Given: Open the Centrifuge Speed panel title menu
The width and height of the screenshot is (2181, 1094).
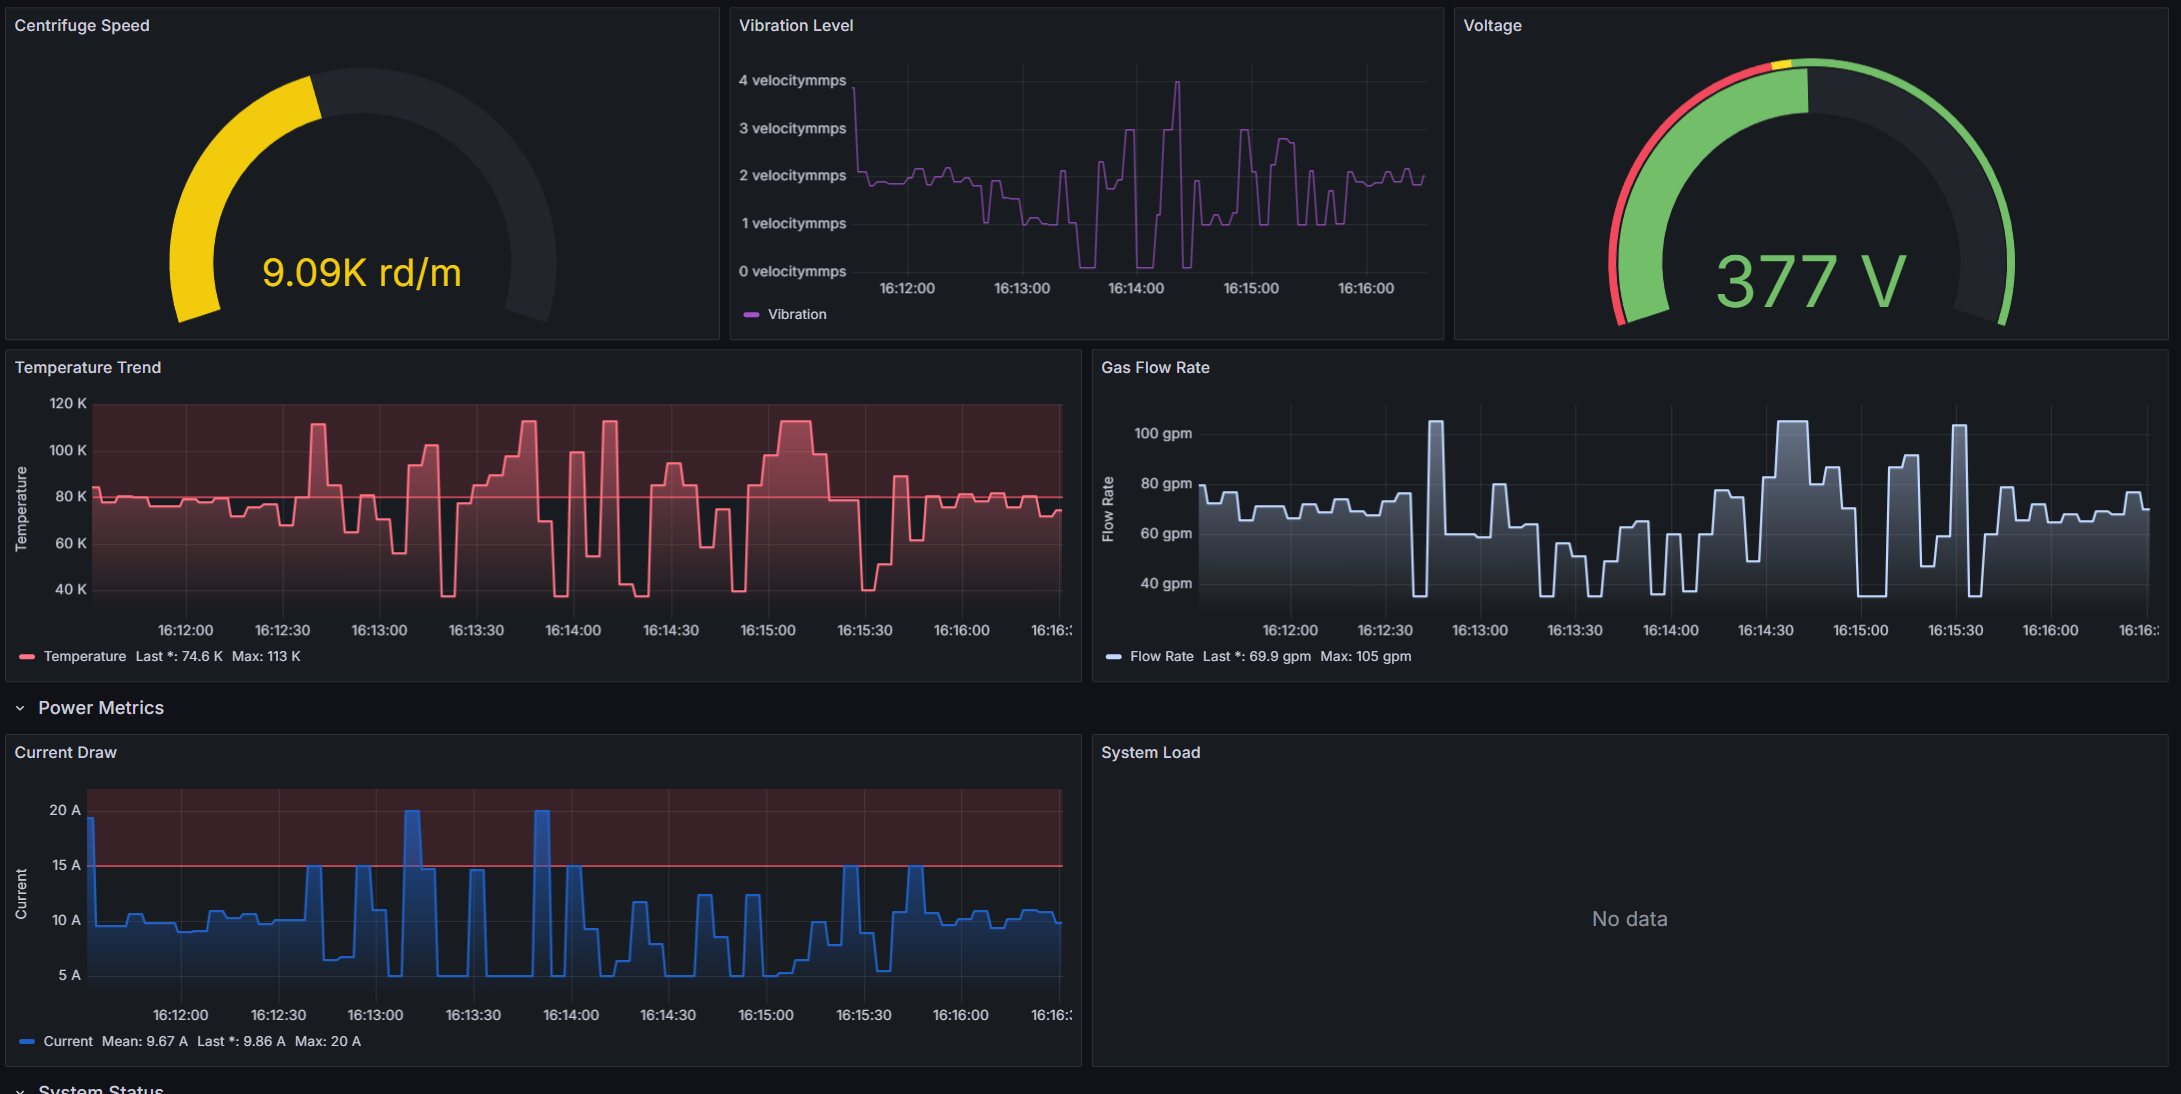Looking at the screenshot, I should click(x=82, y=25).
